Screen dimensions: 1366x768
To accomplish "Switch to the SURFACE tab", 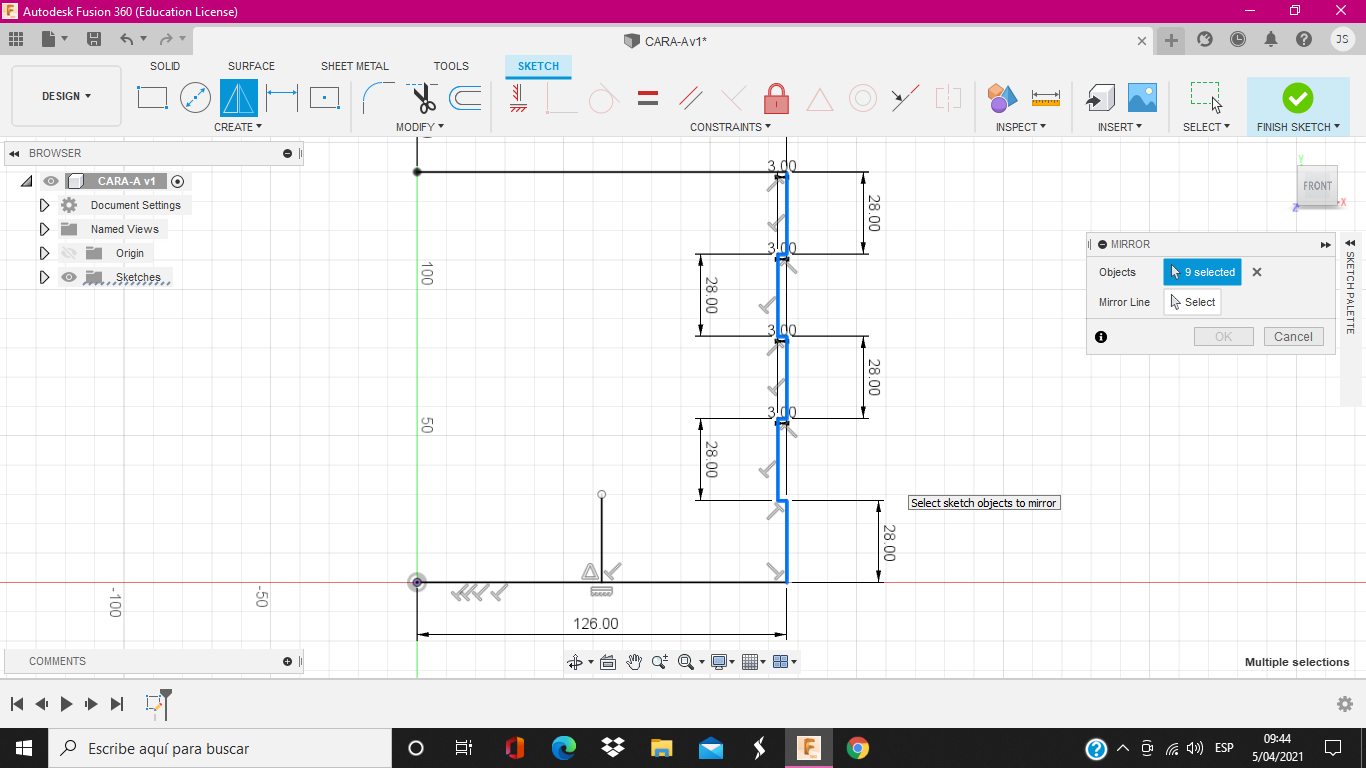I will (251, 66).
